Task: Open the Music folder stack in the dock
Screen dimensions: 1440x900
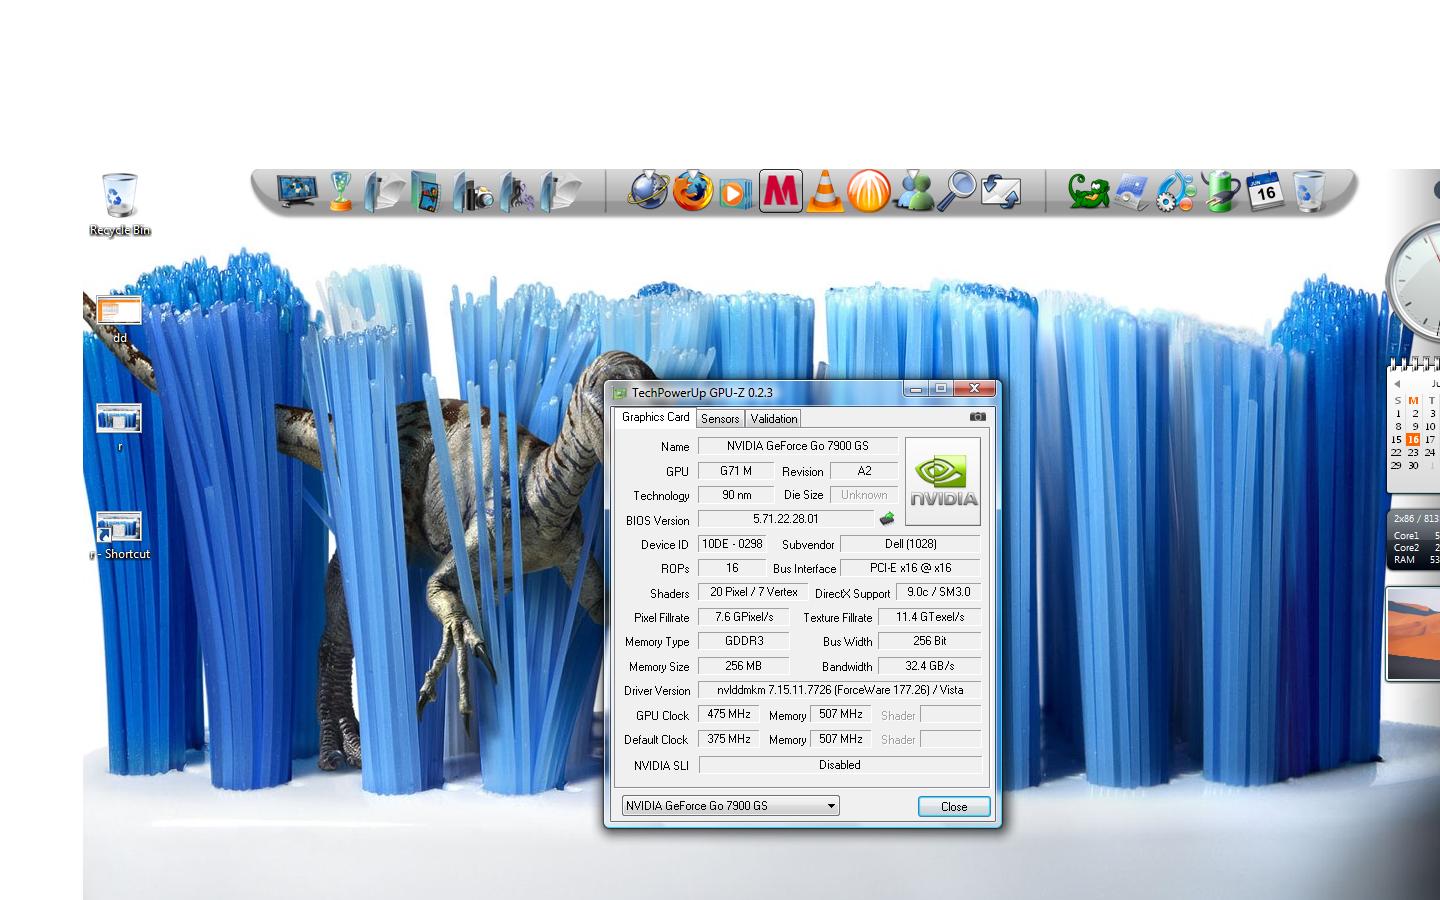Action: pos(517,191)
